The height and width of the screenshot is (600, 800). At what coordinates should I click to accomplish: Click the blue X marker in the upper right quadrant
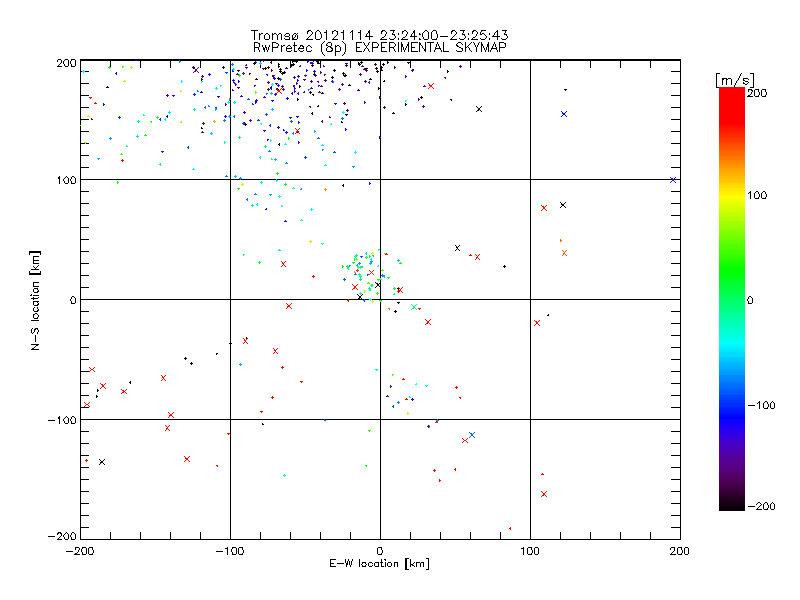point(564,114)
